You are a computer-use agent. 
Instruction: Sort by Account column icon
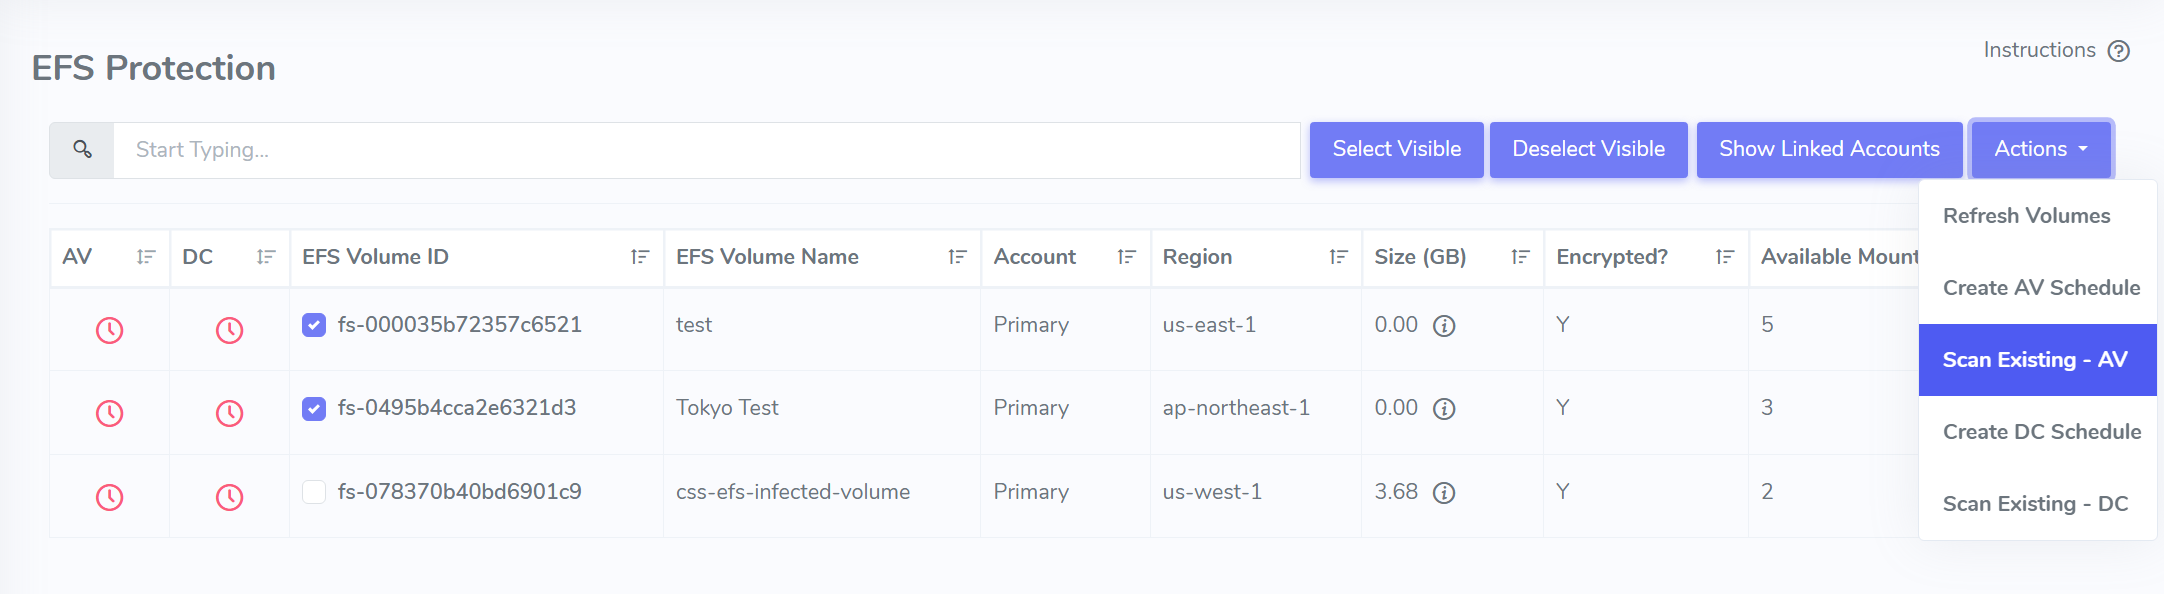1126,258
